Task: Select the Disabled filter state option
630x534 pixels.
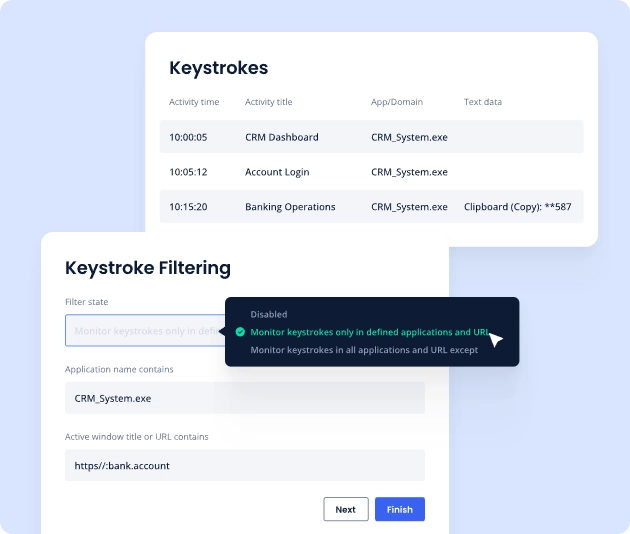Action: pos(269,314)
